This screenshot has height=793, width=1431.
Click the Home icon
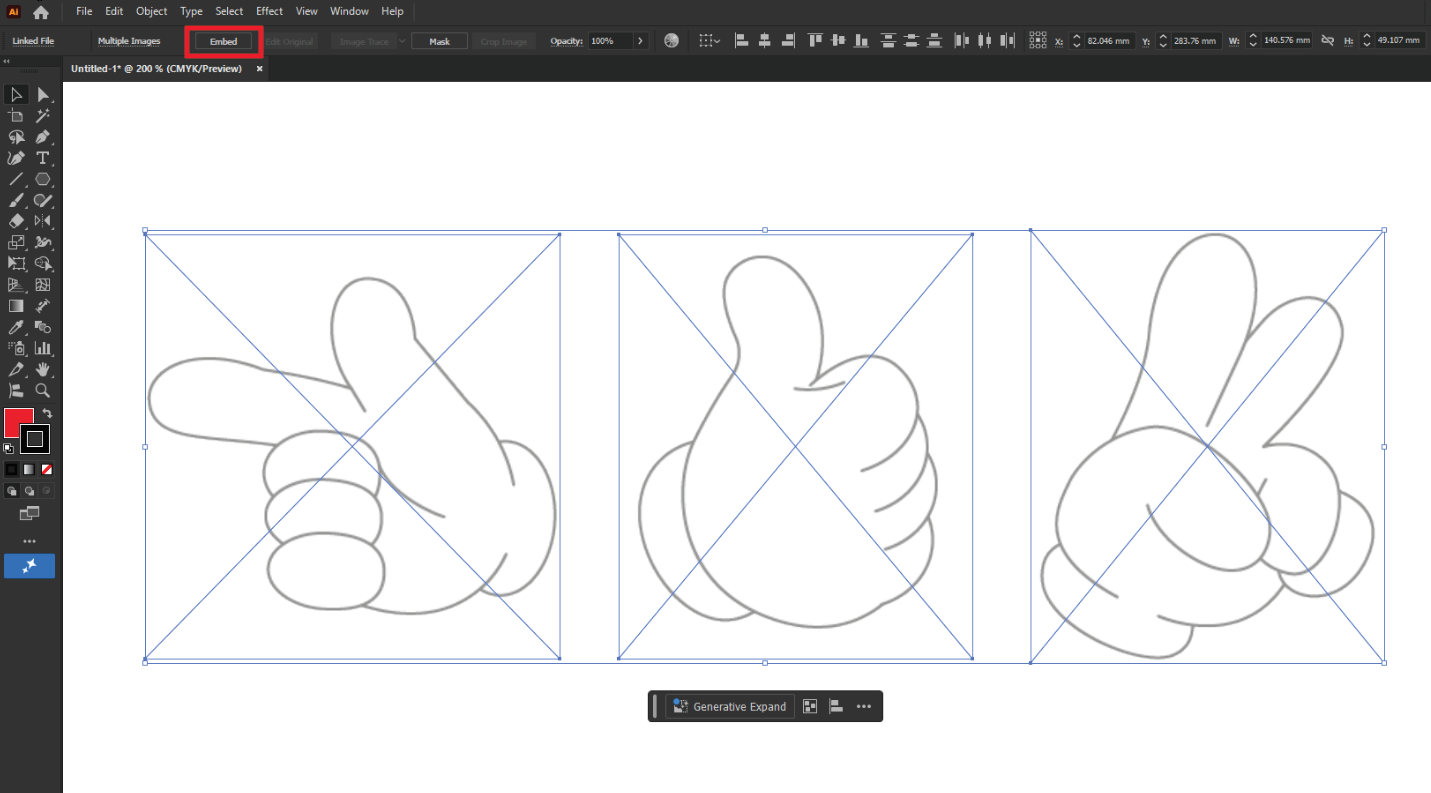click(x=41, y=12)
